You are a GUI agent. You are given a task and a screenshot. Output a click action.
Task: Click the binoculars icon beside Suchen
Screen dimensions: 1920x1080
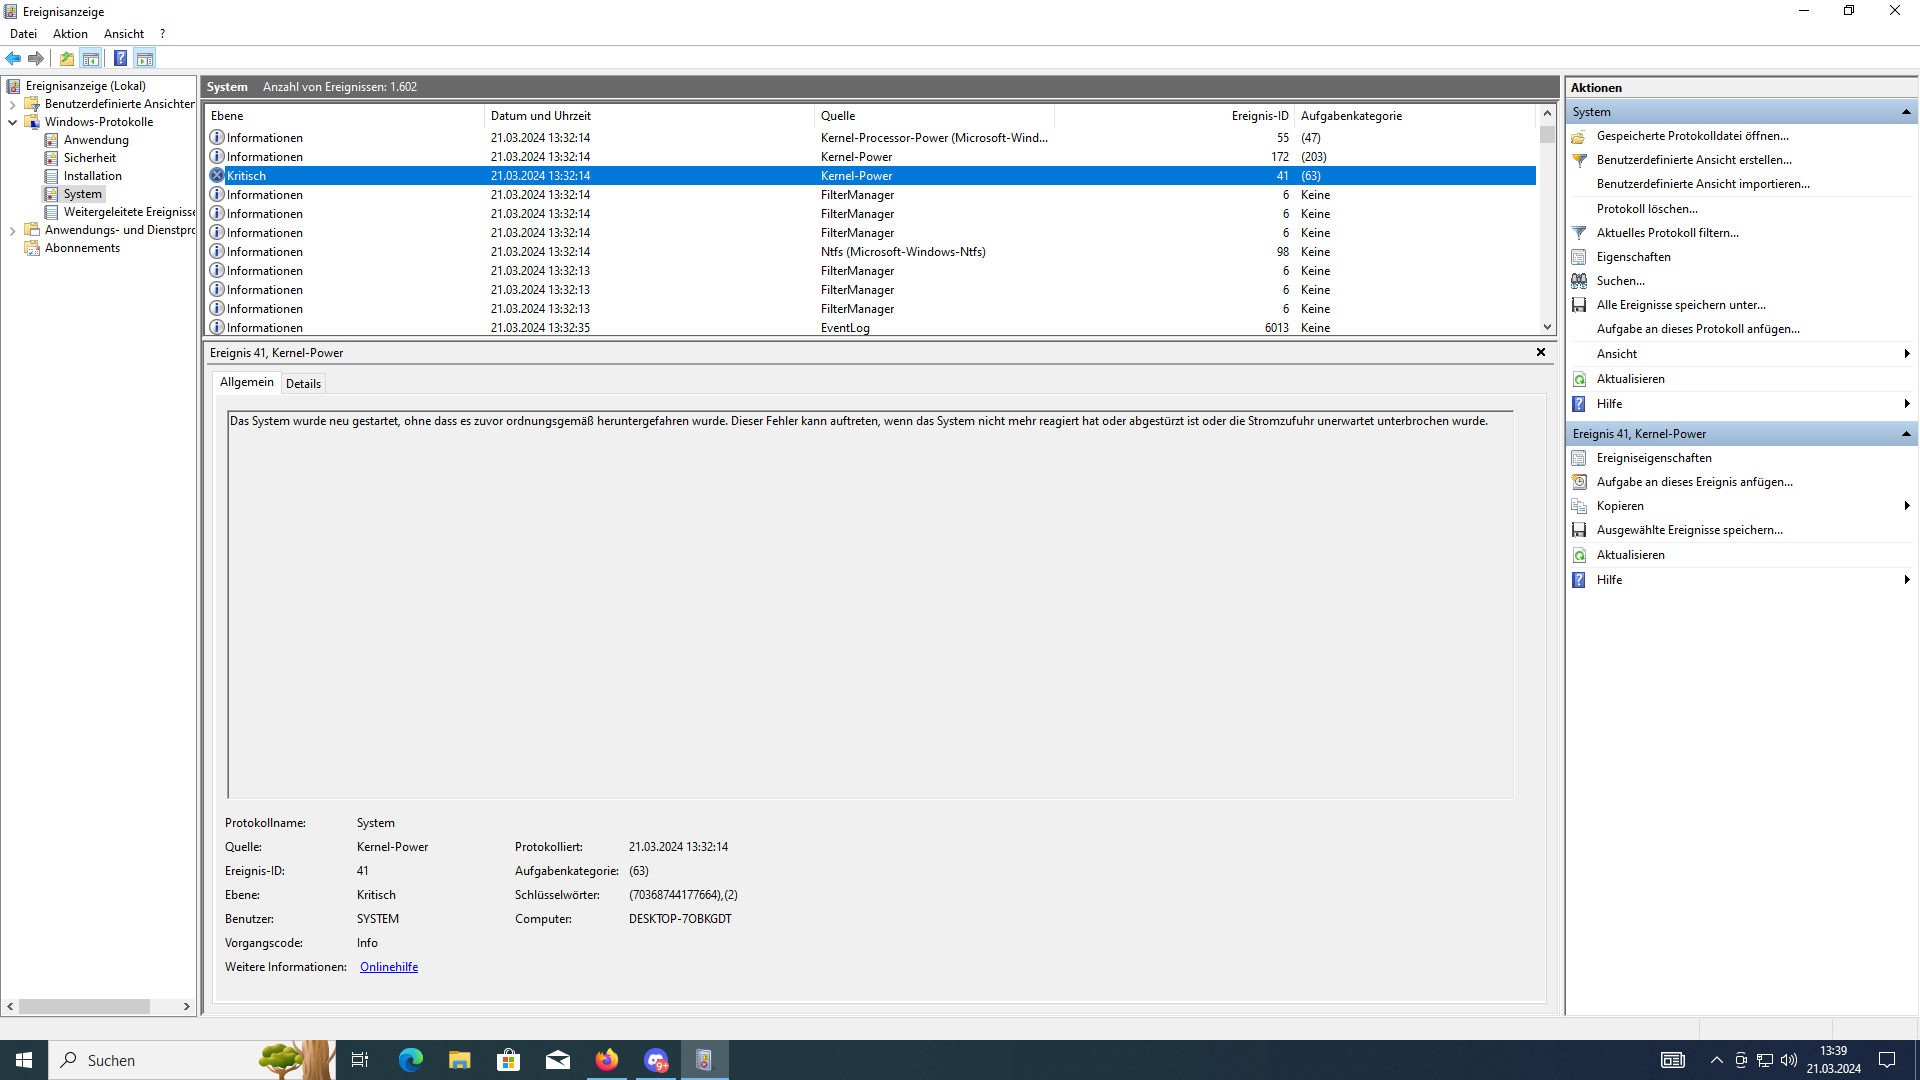point(1579,281)
